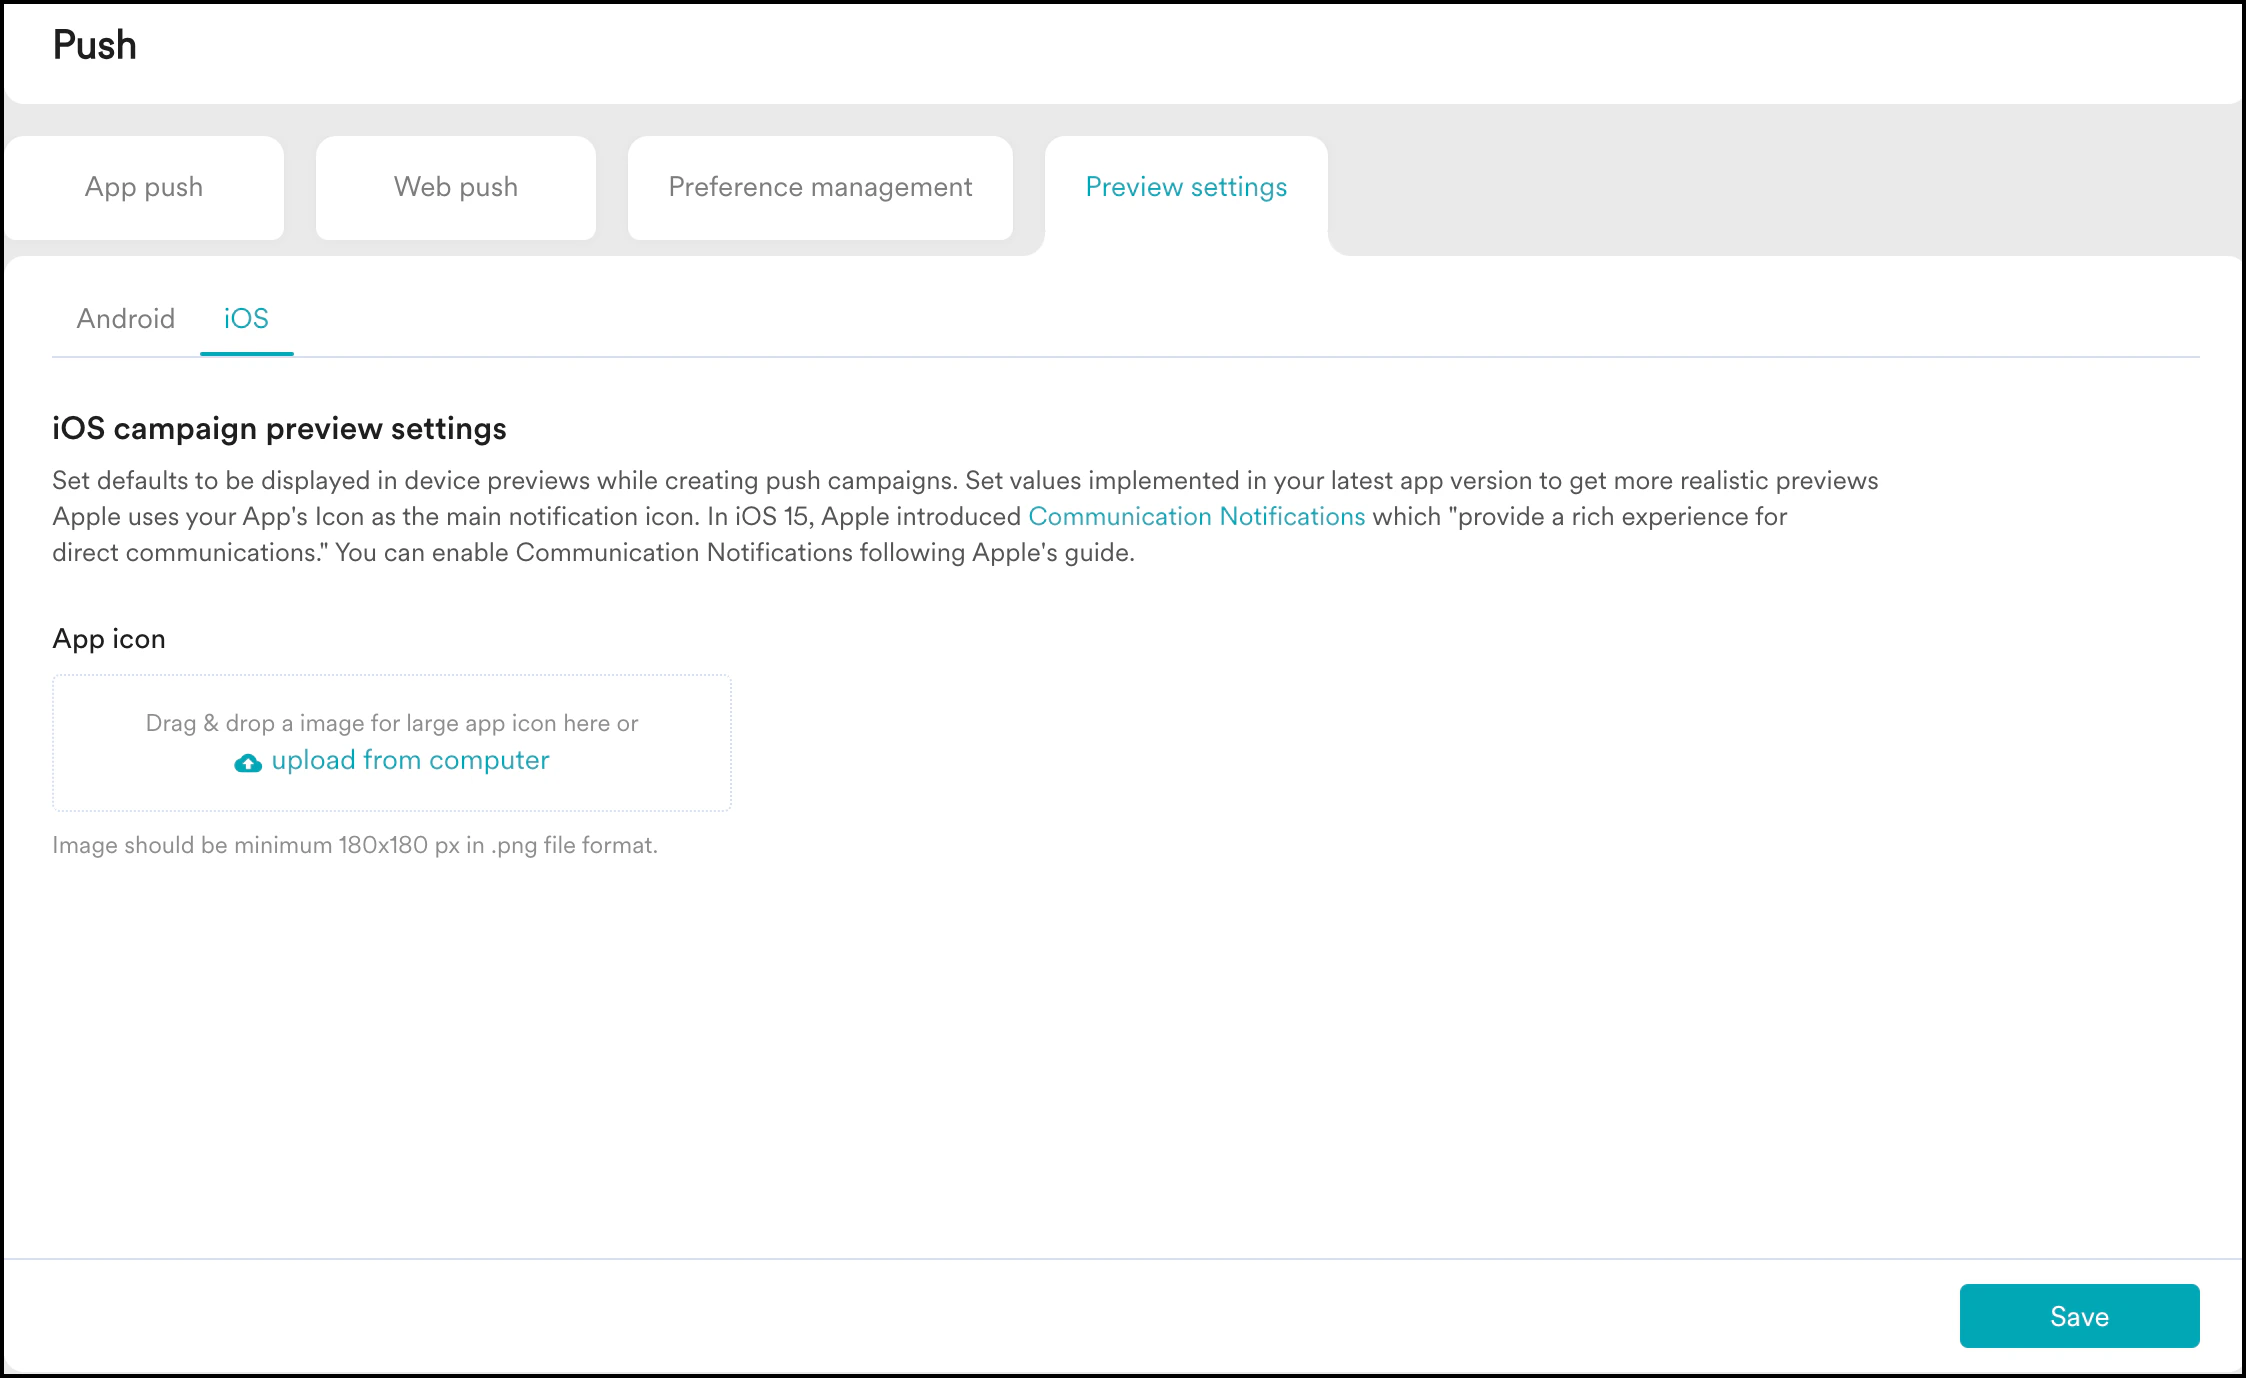Click the Push page title
This screenshot has height=1378, width=2246.
click(x=95, y=46)
